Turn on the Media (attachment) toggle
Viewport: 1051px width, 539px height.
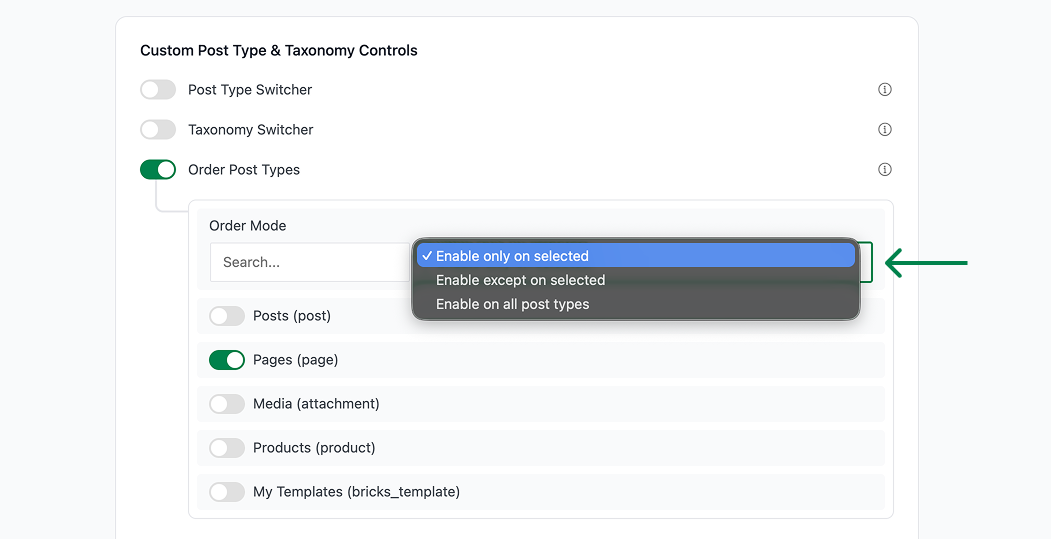tap(227, 404)
